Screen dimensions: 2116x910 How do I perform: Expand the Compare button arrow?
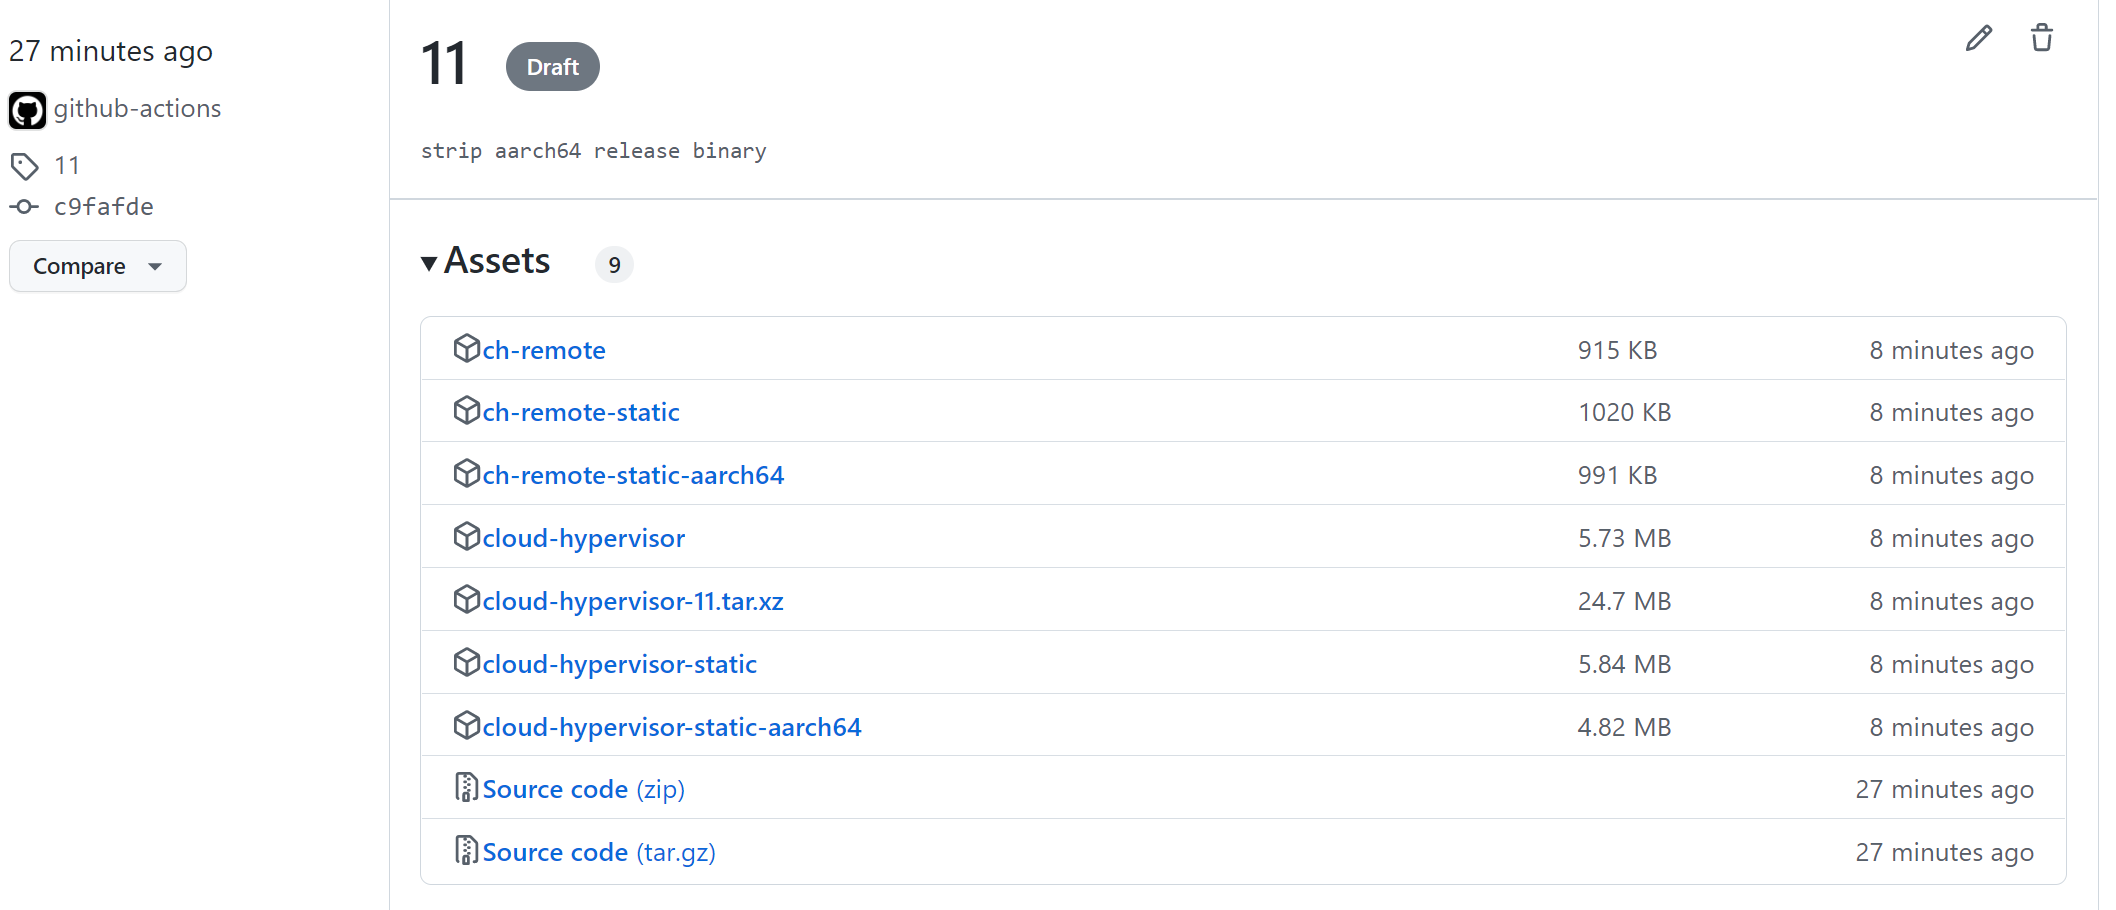155,267
